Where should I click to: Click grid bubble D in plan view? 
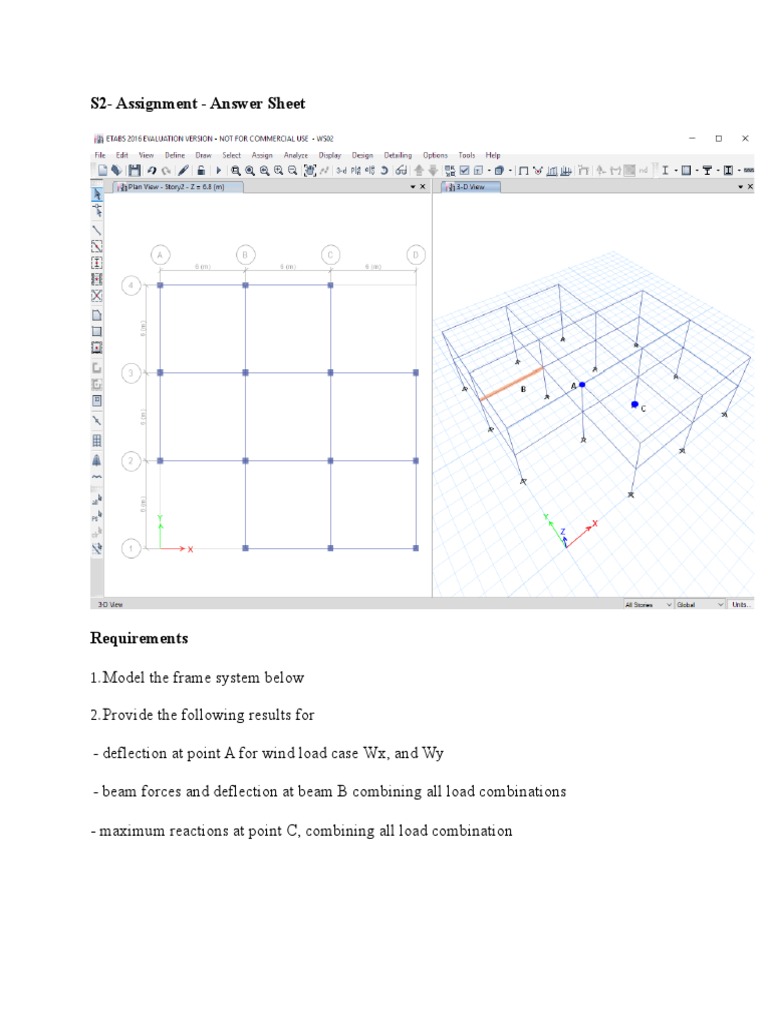[x=415, y=255]
